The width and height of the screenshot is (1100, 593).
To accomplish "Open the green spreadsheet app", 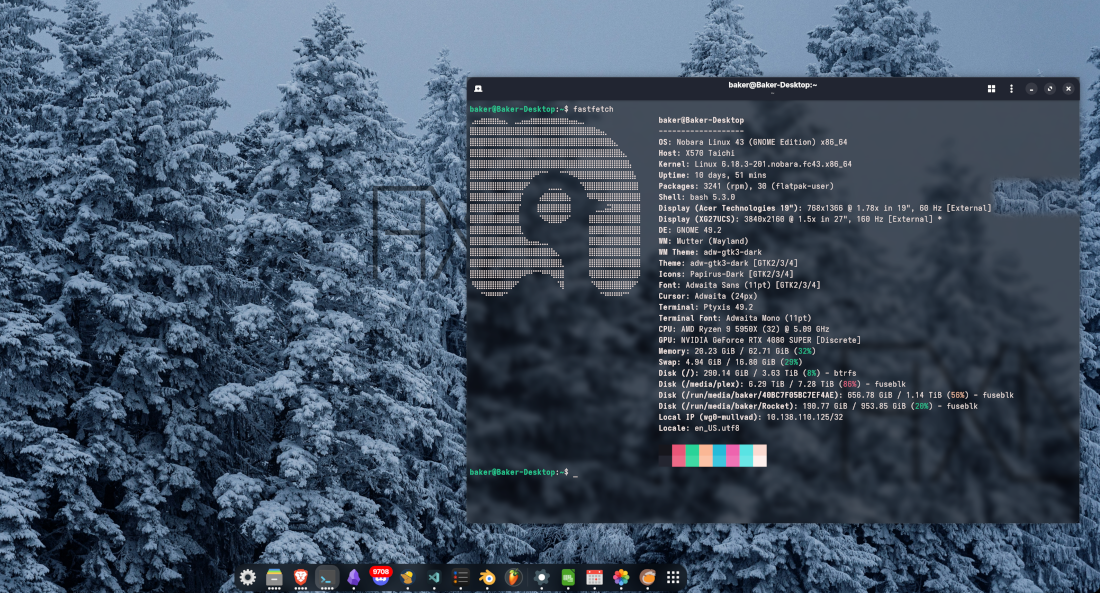I will (x=567, y=577).
